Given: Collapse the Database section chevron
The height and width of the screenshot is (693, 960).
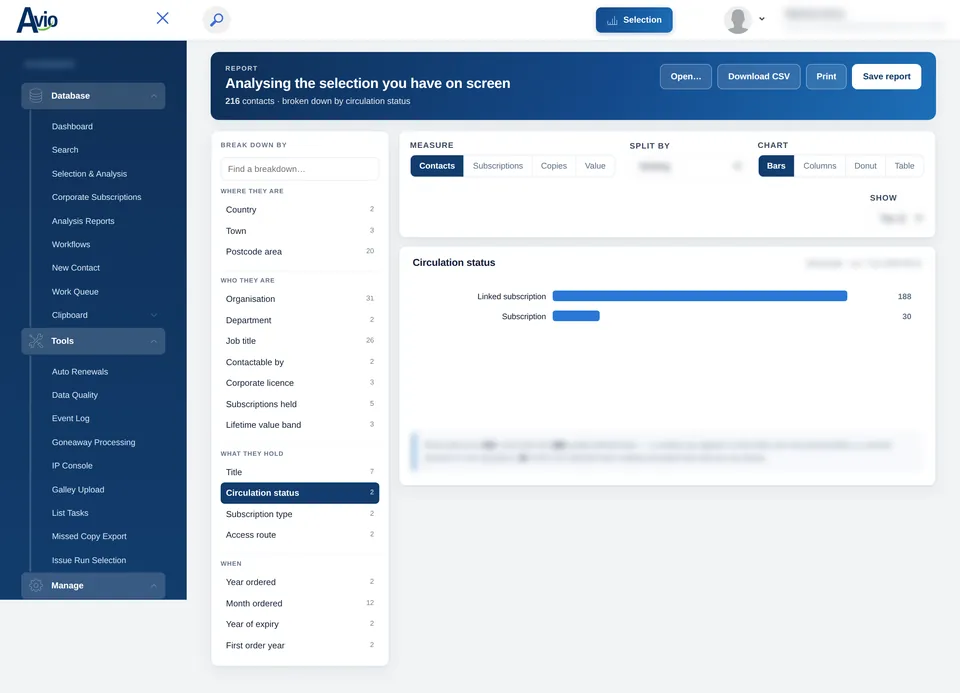Looking at the screenshot, I should [154, 96].
